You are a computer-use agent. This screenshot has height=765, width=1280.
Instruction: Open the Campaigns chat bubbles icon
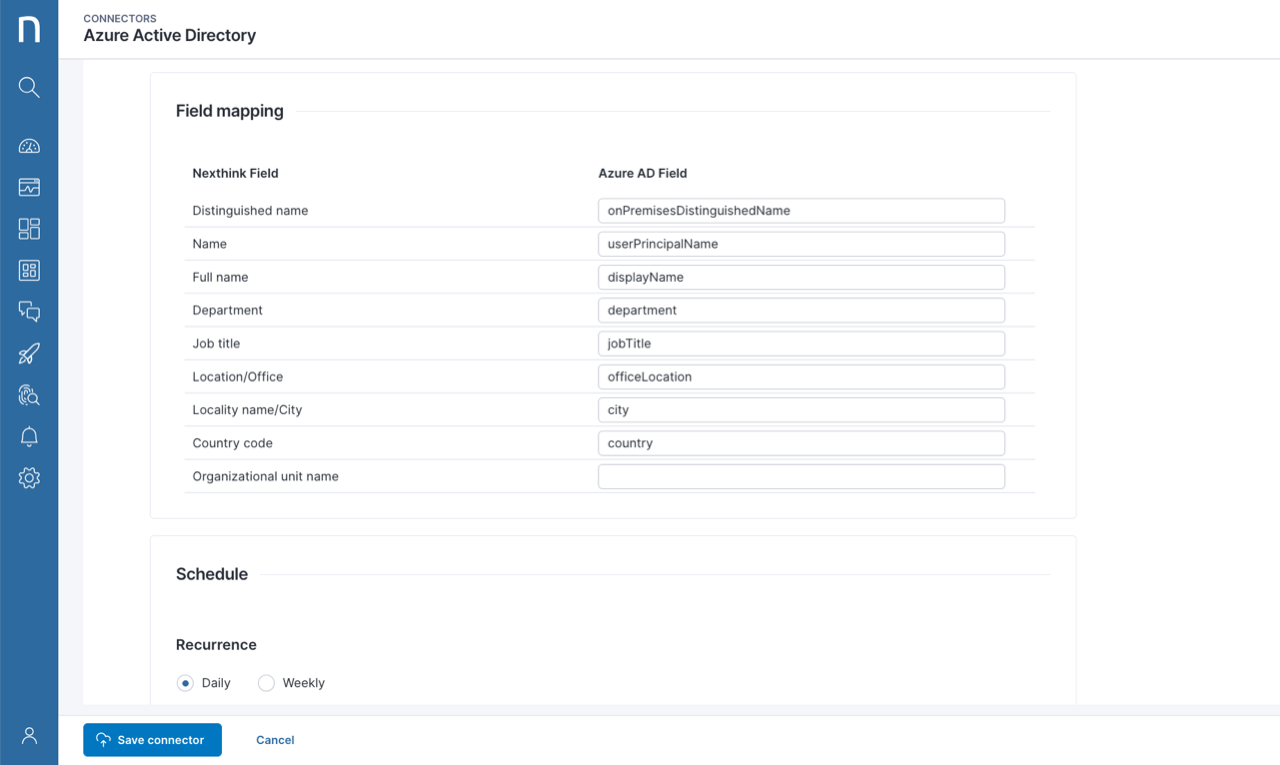[x=29, y=311]
